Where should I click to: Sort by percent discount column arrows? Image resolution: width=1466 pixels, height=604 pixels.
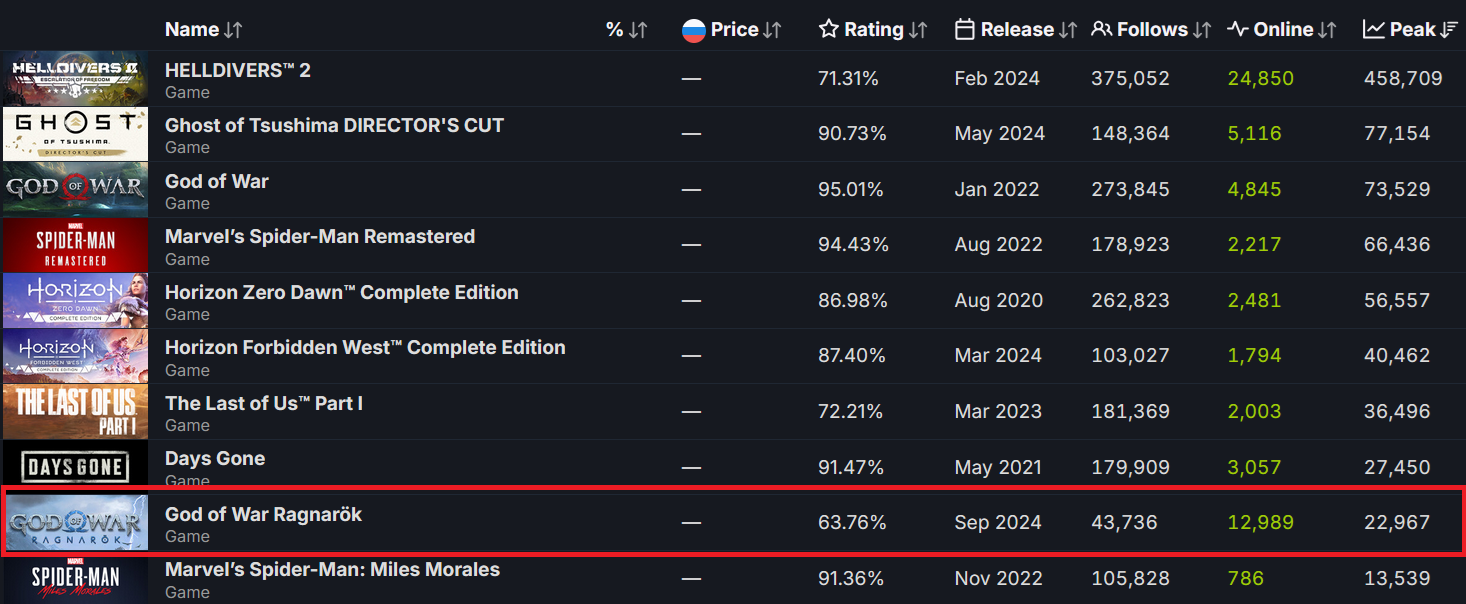[x=638, y=31]
